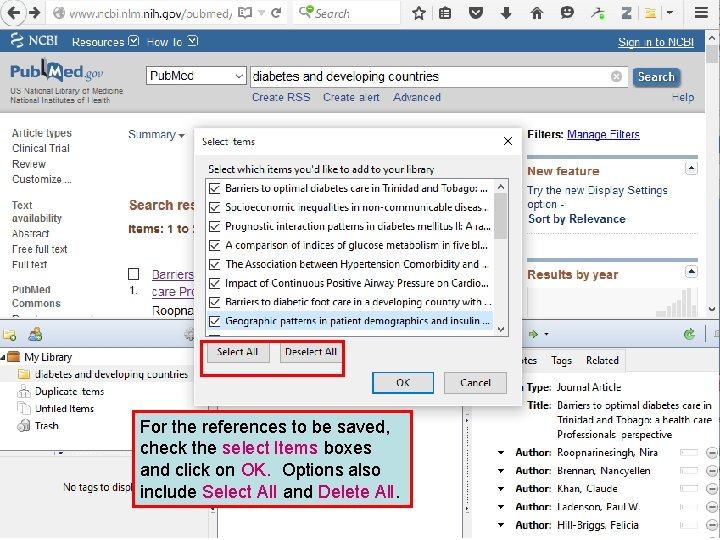
Task: Expand the NCBI How To menu
Action: point(172,42)
